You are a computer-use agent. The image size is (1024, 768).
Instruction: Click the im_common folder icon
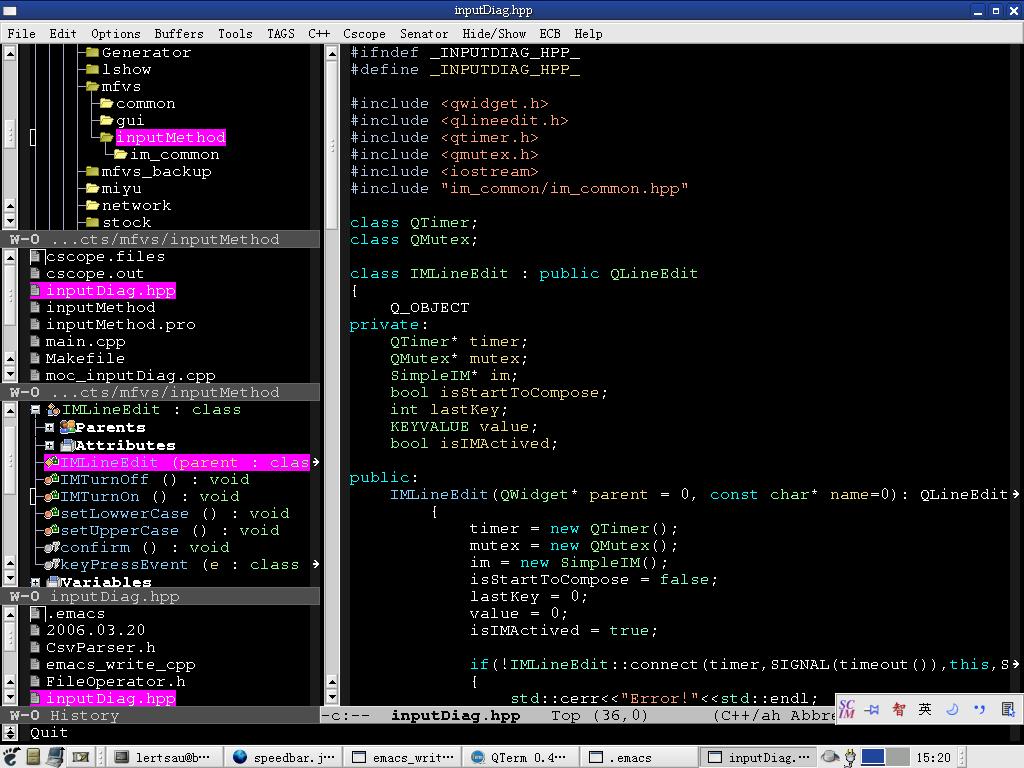(120, 154)
